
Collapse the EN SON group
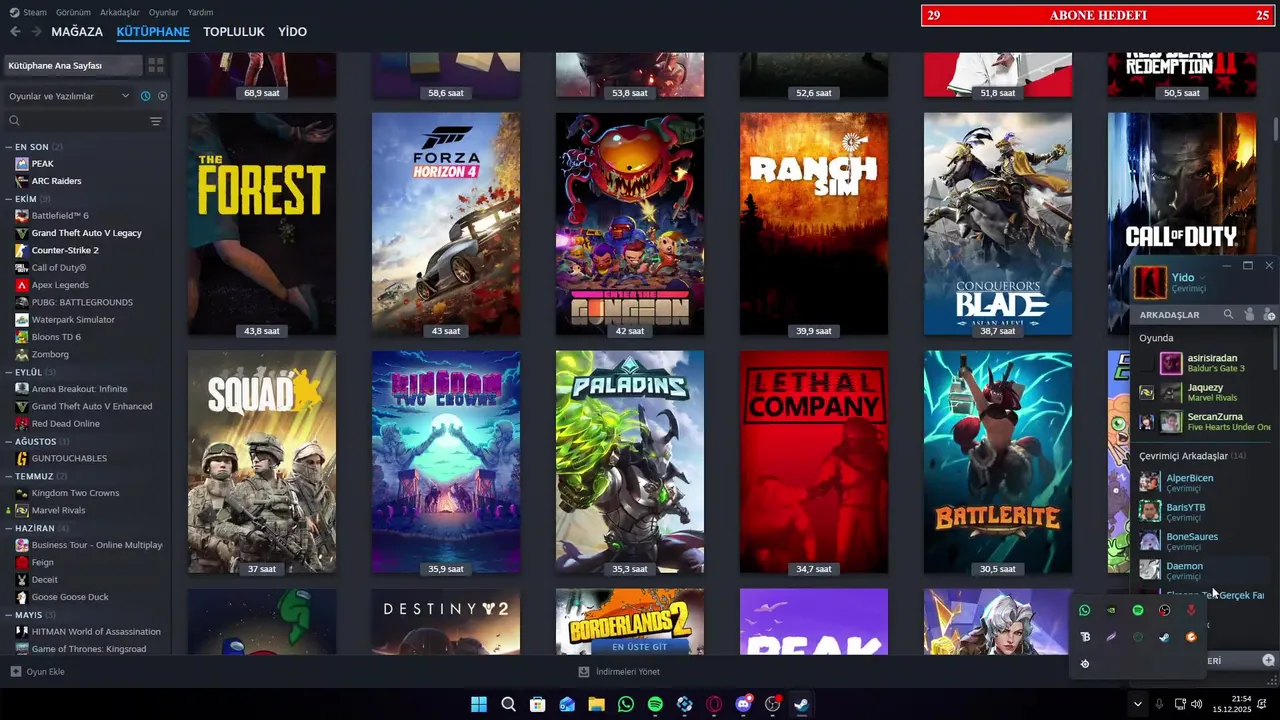pyautogui.click(x=9, y=147)
